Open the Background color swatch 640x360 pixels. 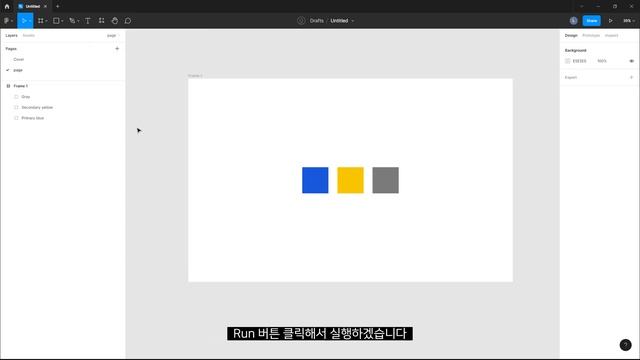pos(567,61)
